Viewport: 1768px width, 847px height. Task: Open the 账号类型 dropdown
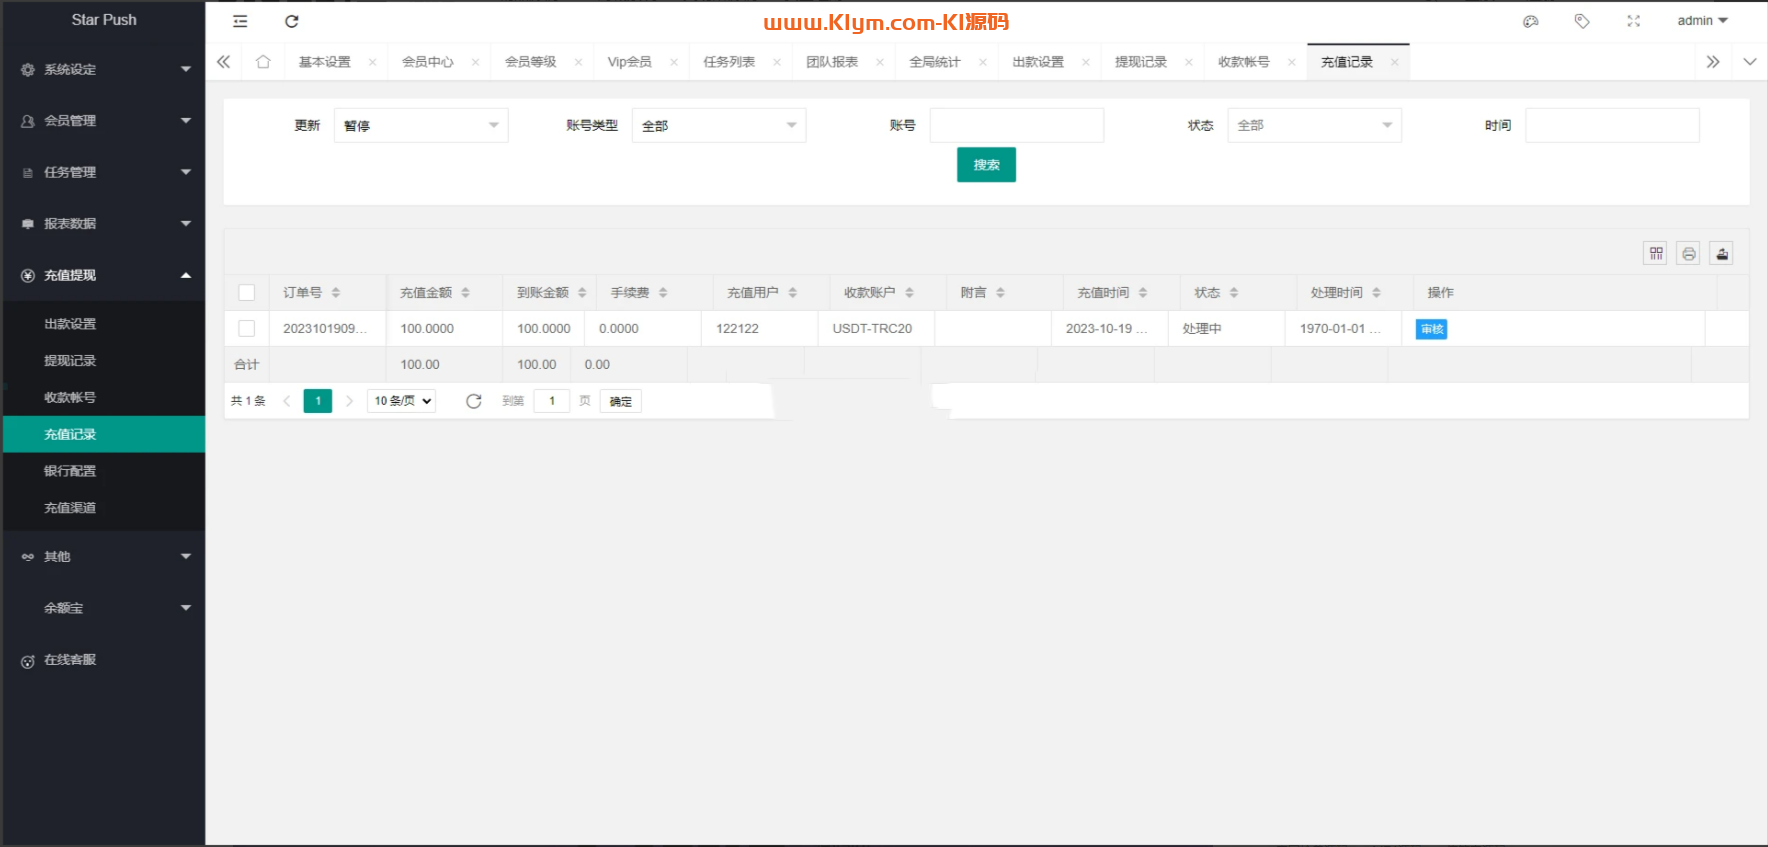coord(718,126)
